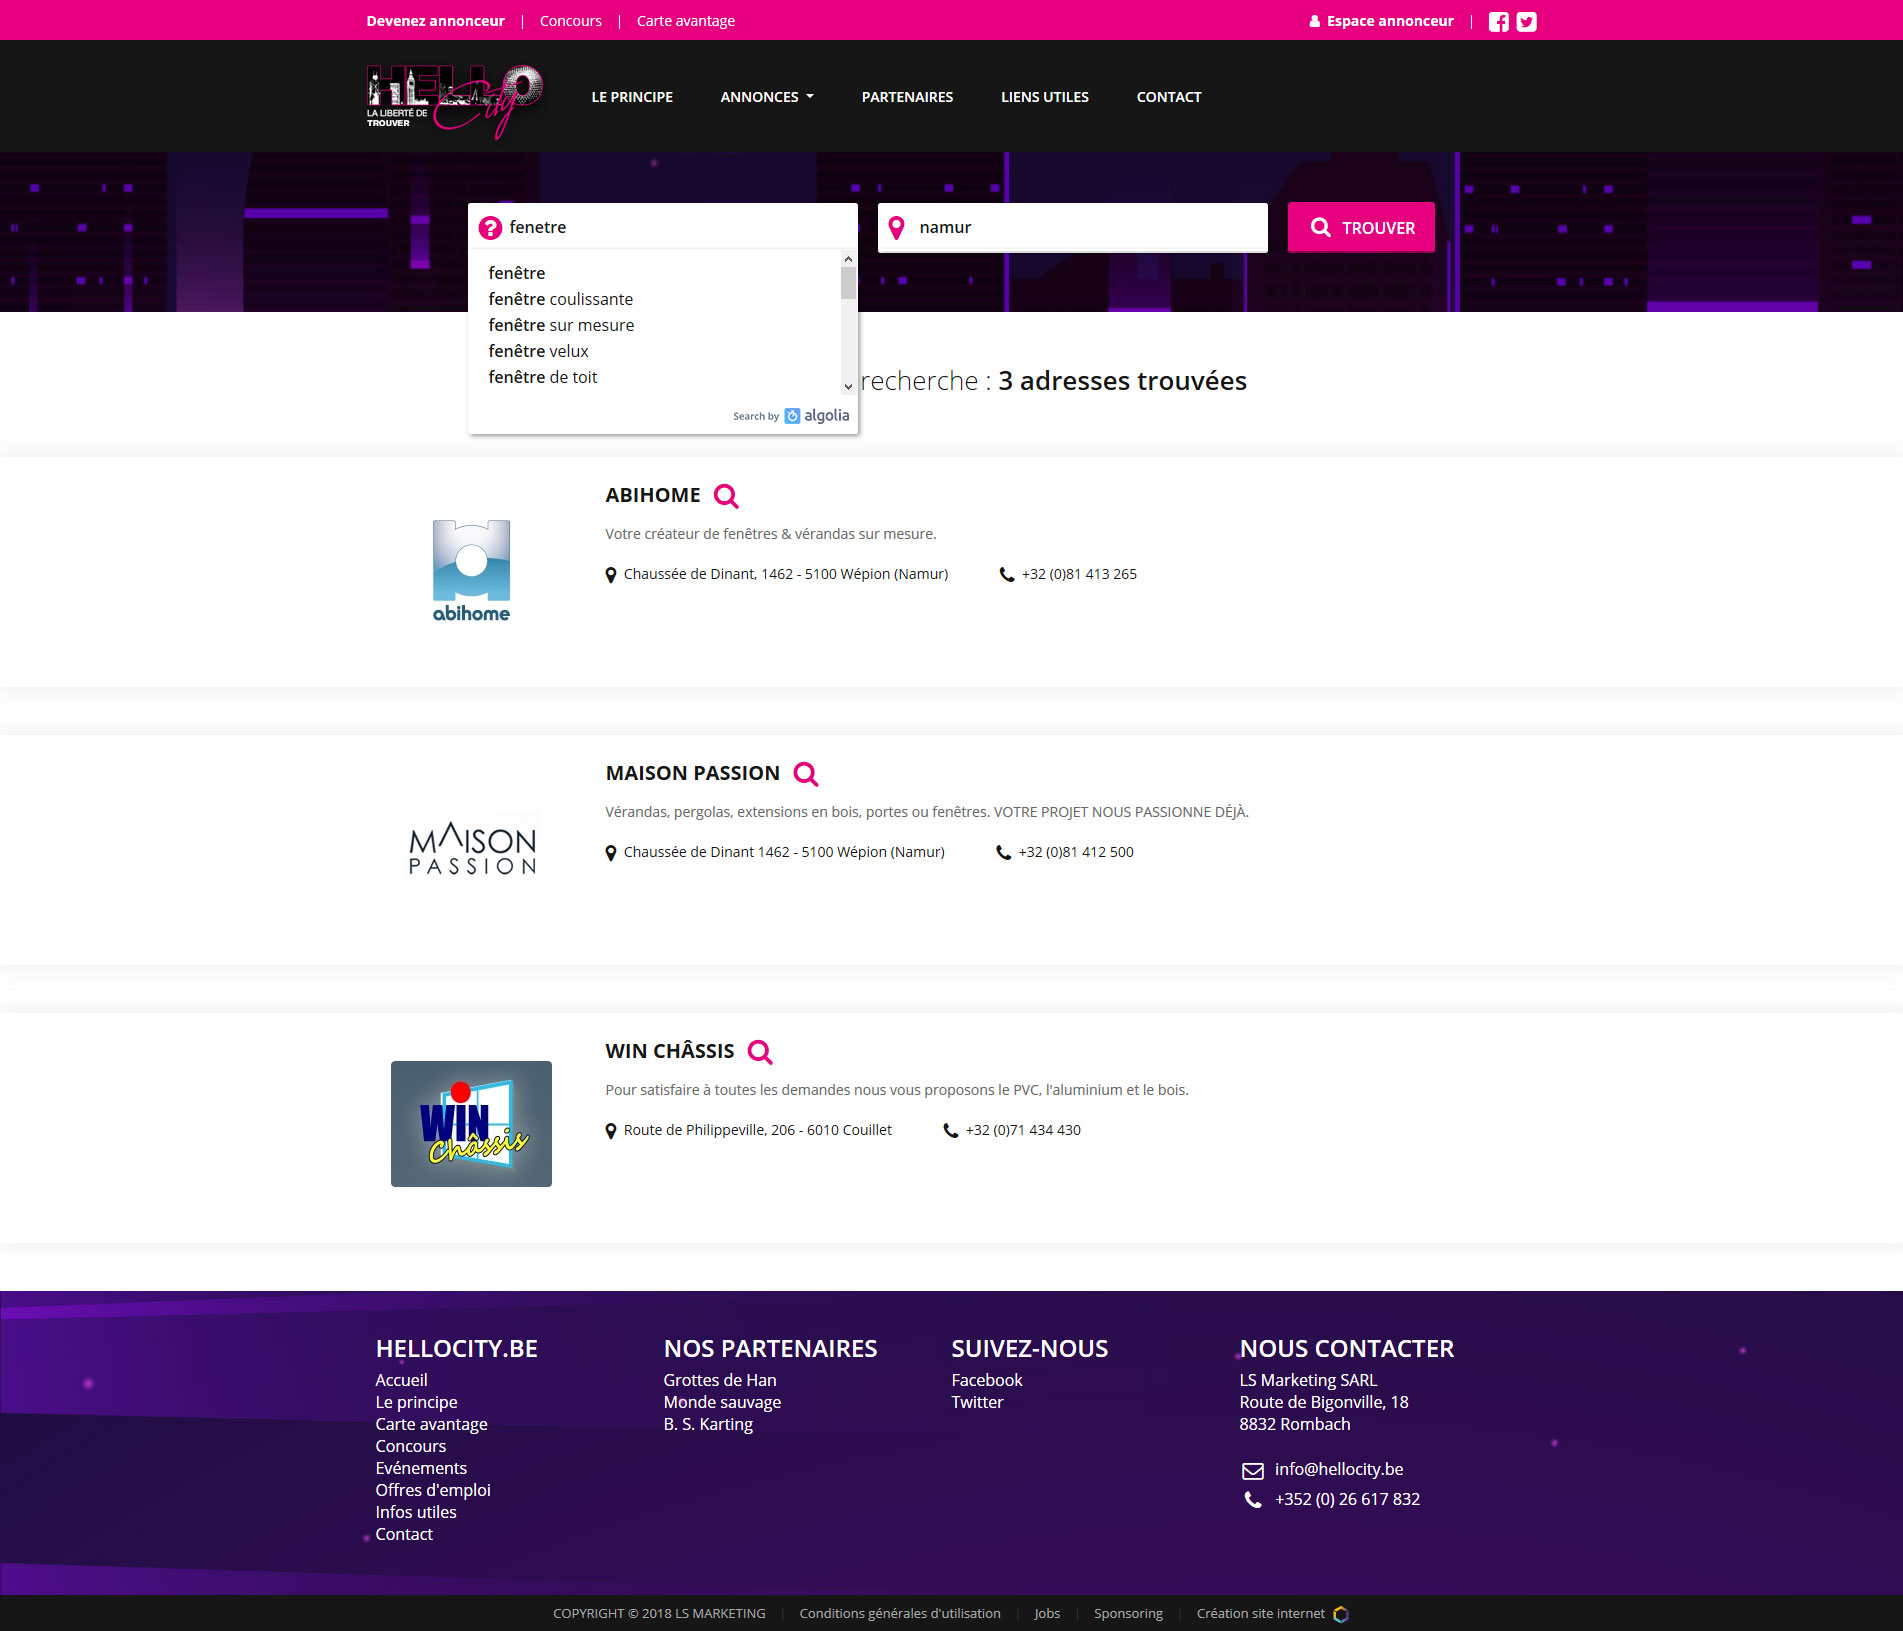1903x1631 pixels.
Task: Click the question mark icon in search field
Action: (490, 228)
